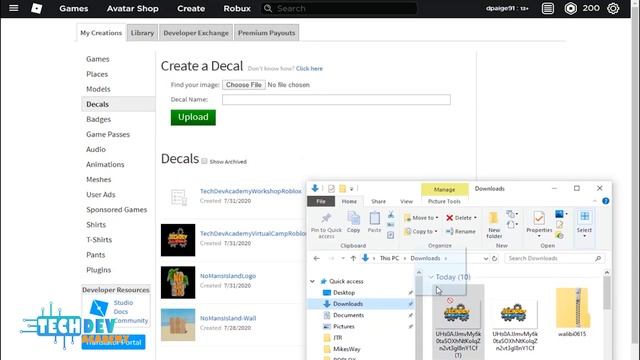Click the Cut scissors icon in ribbon
The width and height of the screenshot is (640, 360).
(391, 215)
